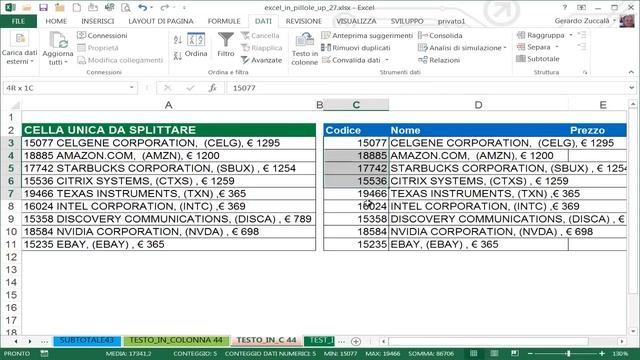Open Separa dropdown arrow
This screenshot has height=360, width=640.
click(557, 47)
